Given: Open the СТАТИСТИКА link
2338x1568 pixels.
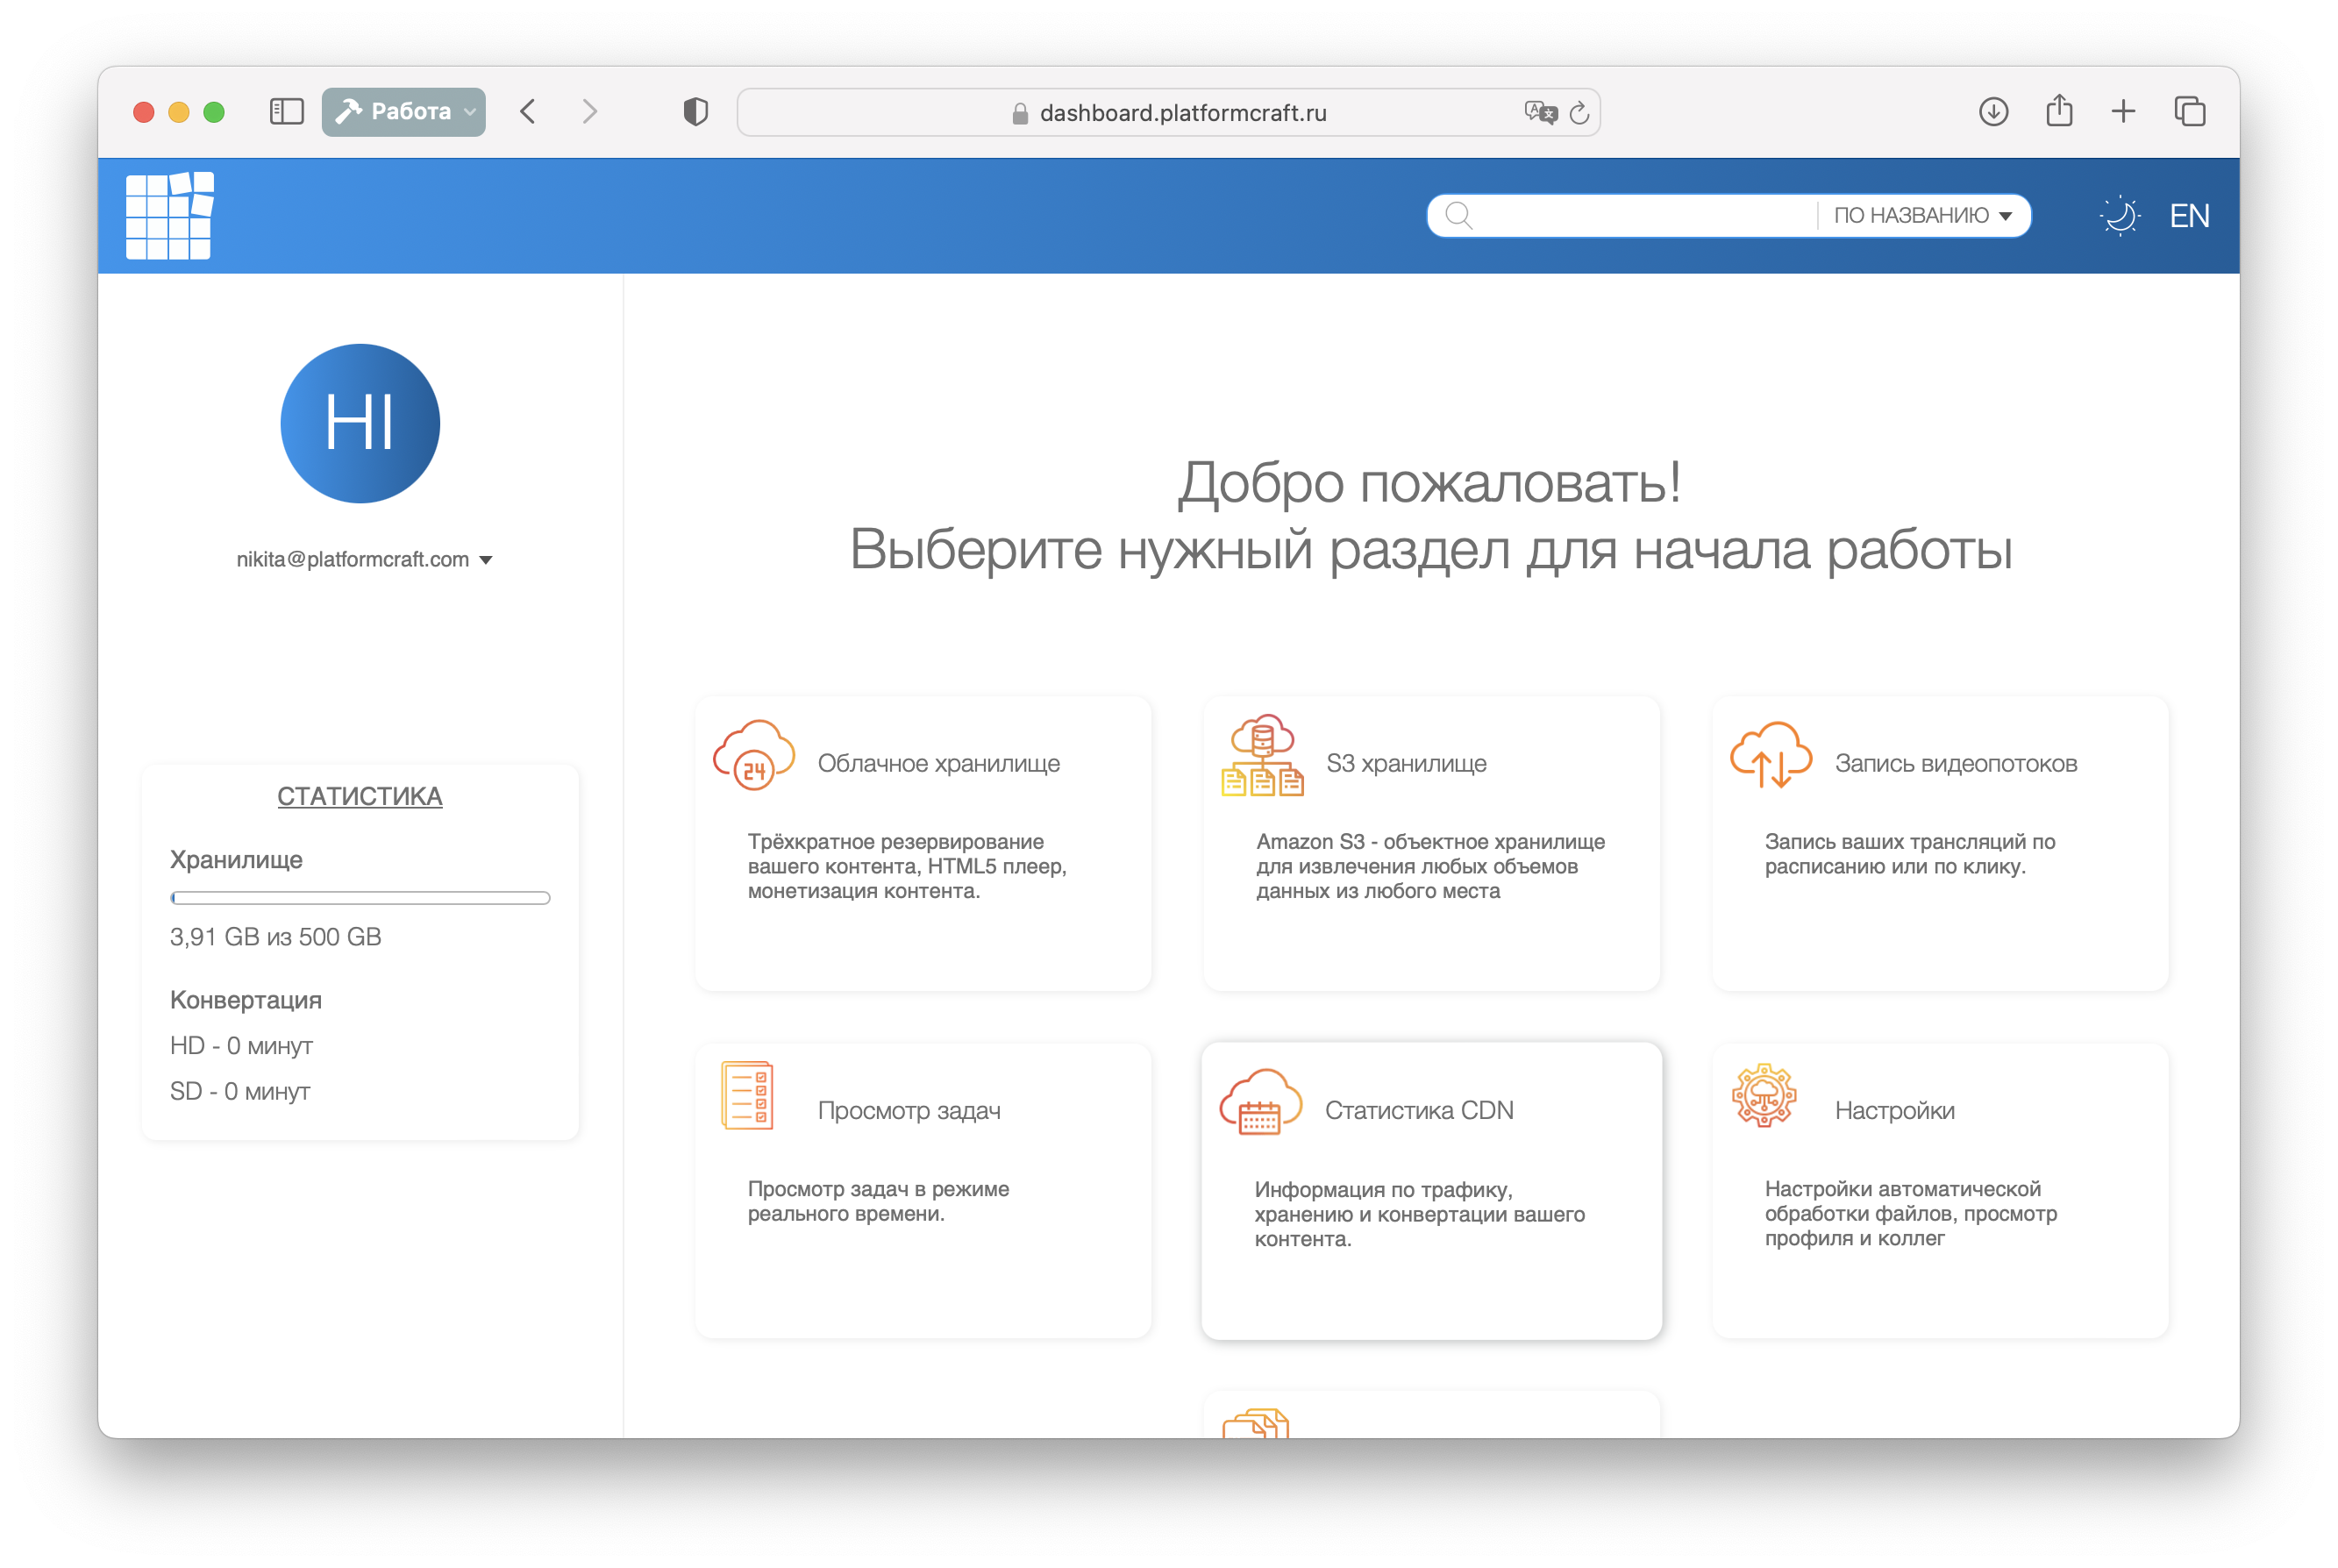Looking at the screenshot, I should pos(360,796).
